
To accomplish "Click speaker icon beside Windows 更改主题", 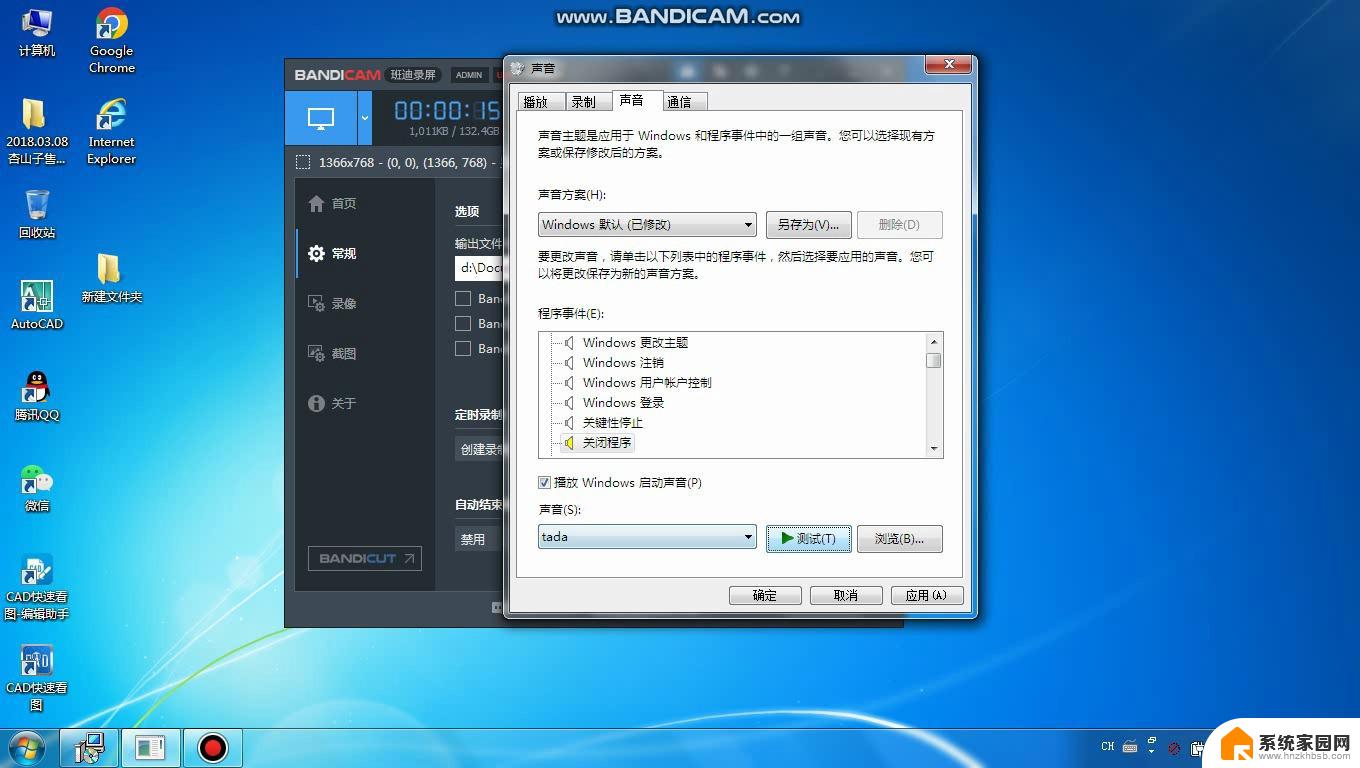I will [568, 342].
